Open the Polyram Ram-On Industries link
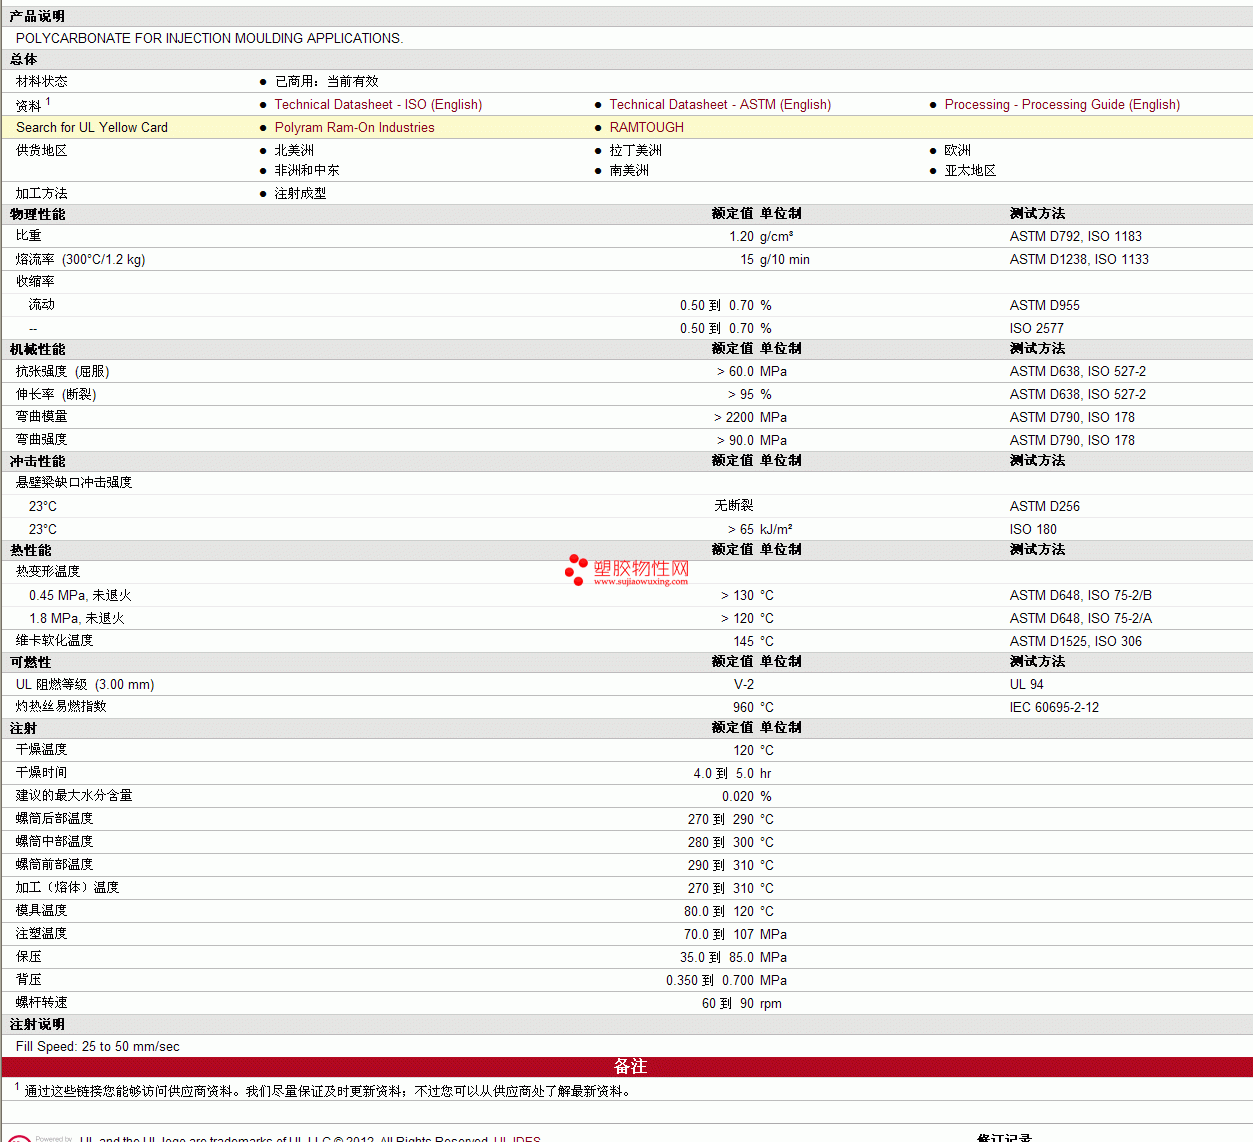The height and width of the screenshot is (1142, 1253). tap(354, 127)
